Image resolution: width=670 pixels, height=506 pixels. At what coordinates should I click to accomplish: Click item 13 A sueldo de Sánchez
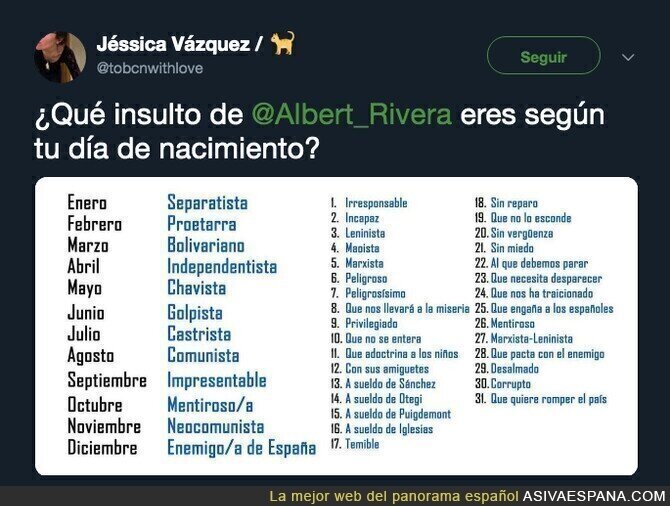pyautogui.click(x=383, y=384)
